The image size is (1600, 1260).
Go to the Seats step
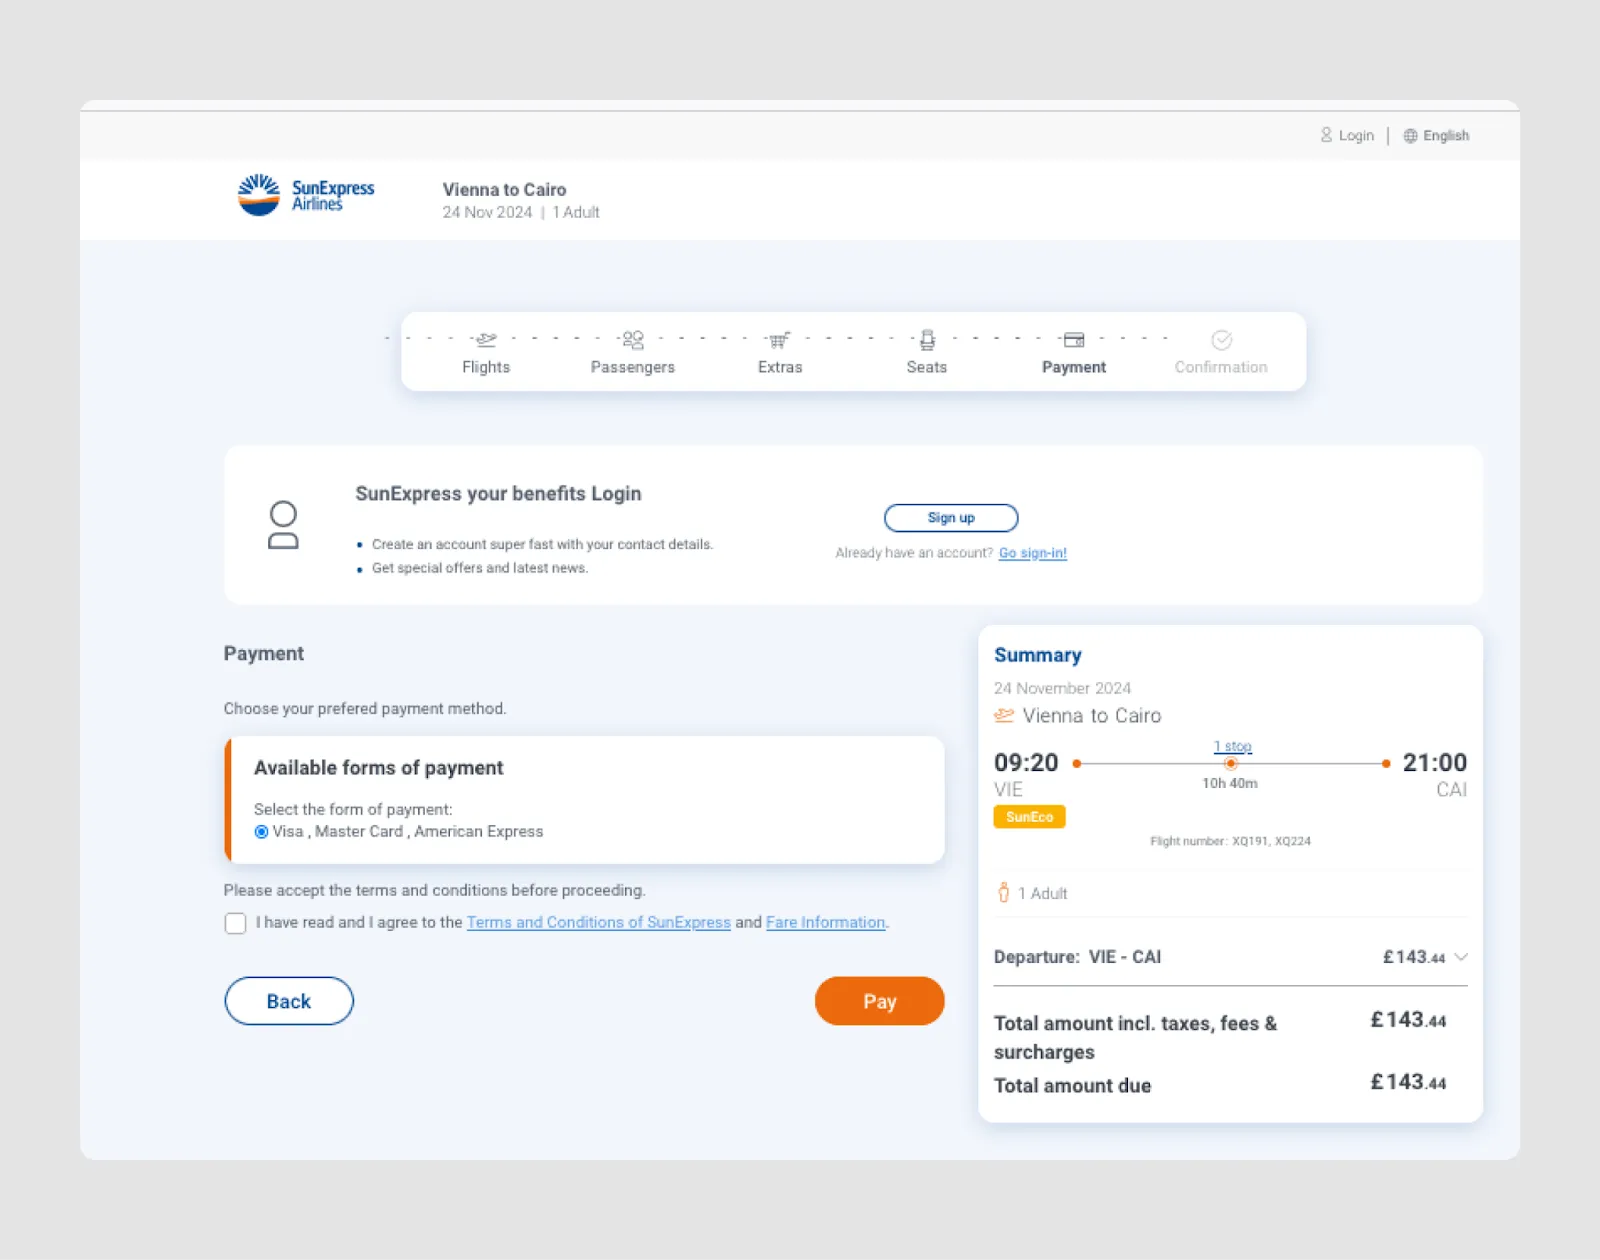(927, 367)
